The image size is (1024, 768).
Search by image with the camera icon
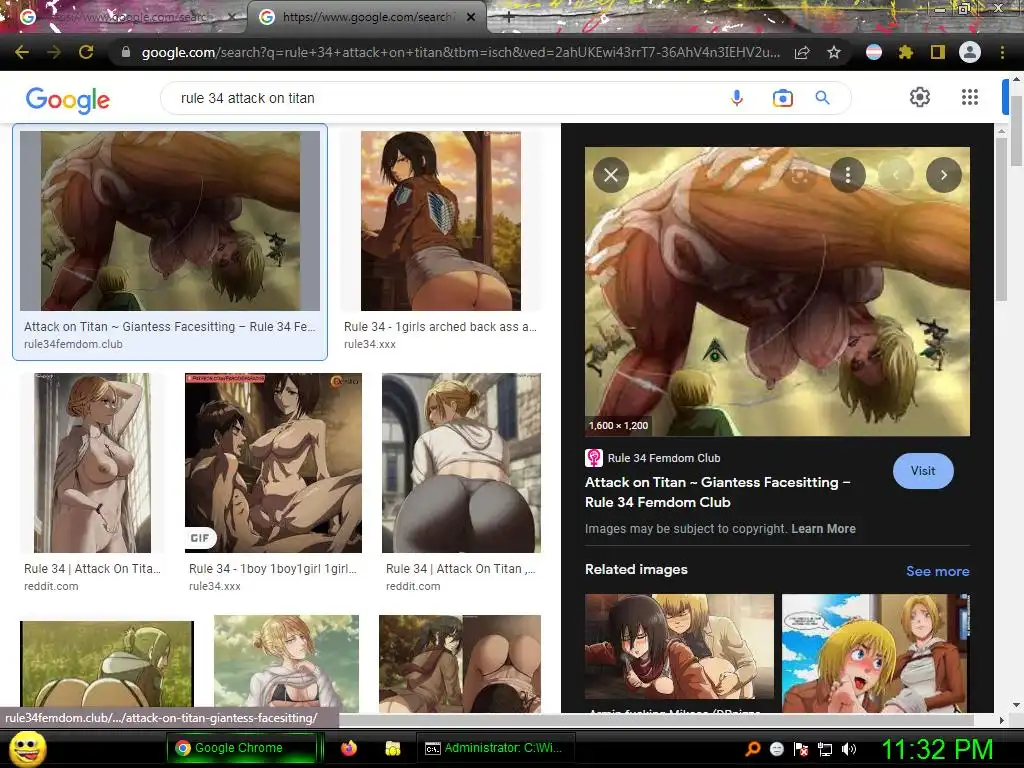[782, 98]
